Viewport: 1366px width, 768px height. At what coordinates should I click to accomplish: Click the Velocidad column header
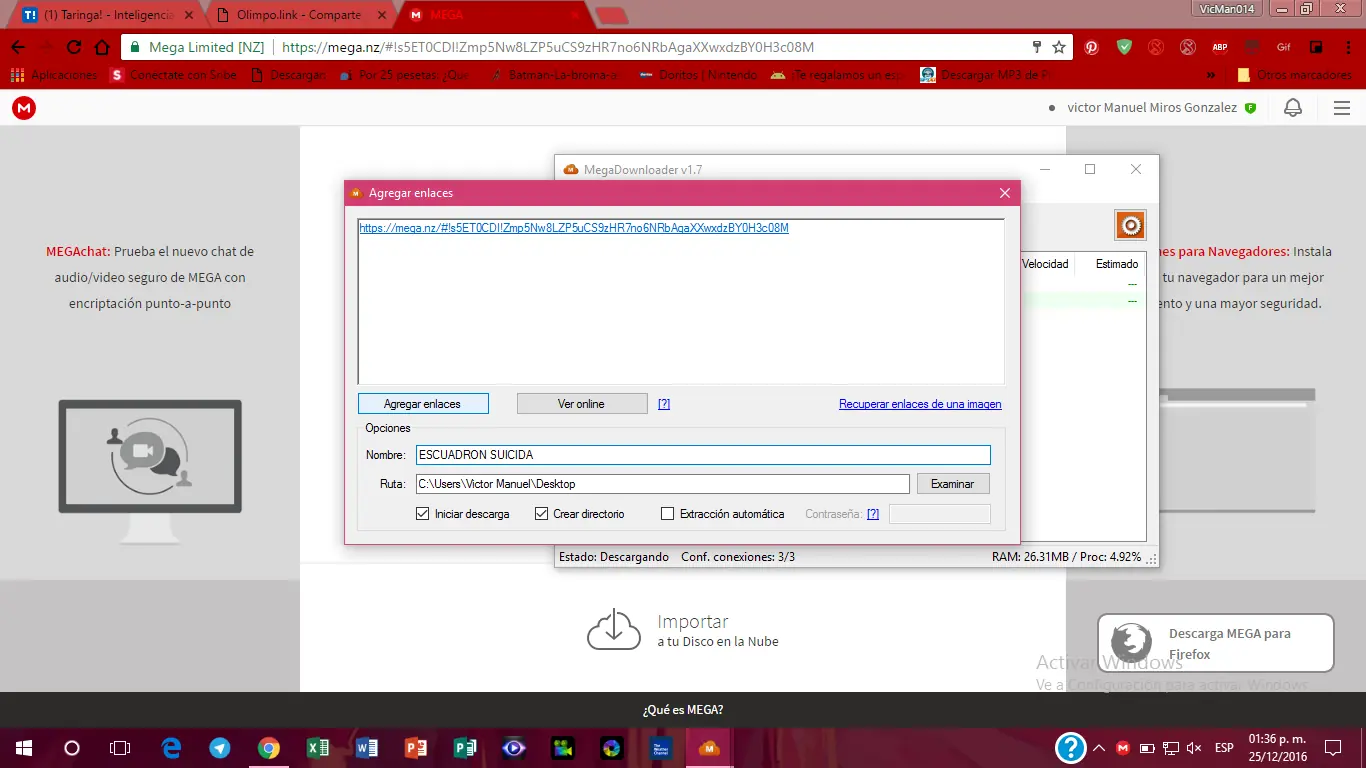[1045, 264]
